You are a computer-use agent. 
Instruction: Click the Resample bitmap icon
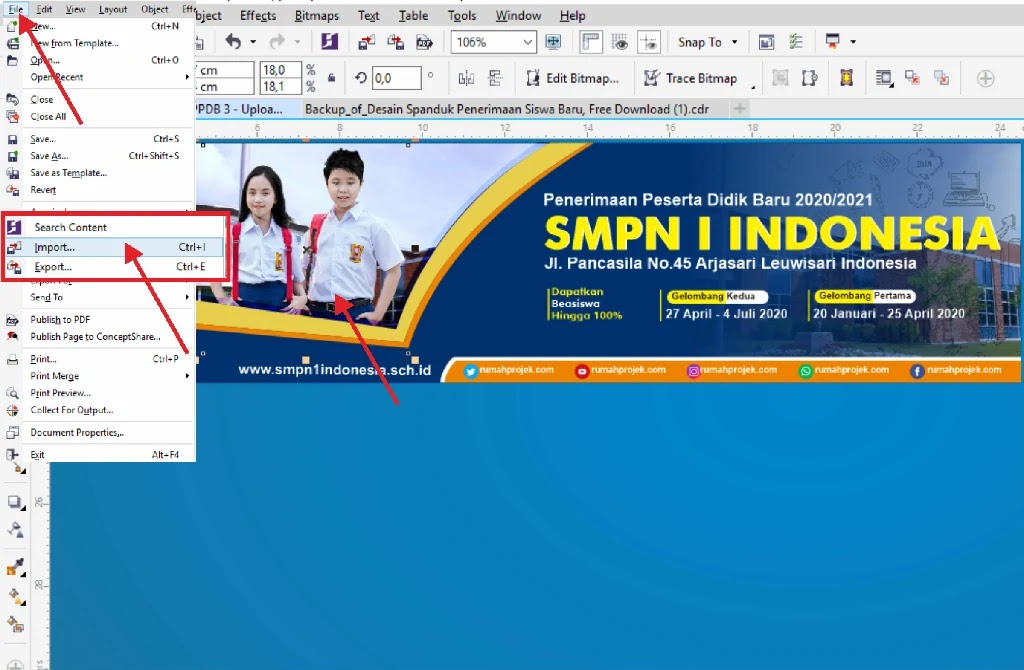[x=810, y=78]
